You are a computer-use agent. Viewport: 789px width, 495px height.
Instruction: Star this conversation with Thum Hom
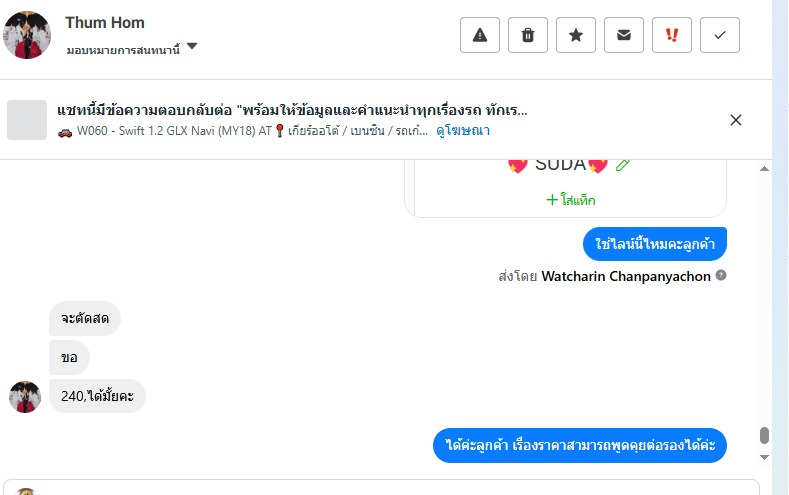(x=576, y=35)
